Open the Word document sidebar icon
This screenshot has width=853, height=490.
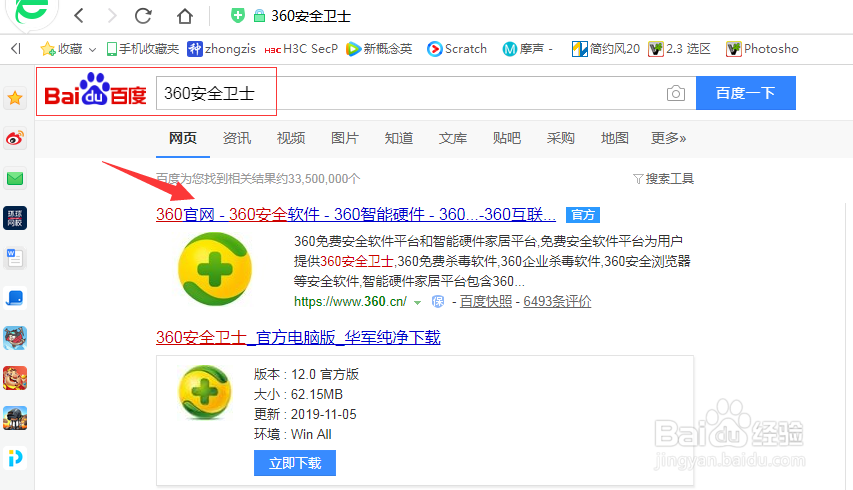click(x=15, y=258)
